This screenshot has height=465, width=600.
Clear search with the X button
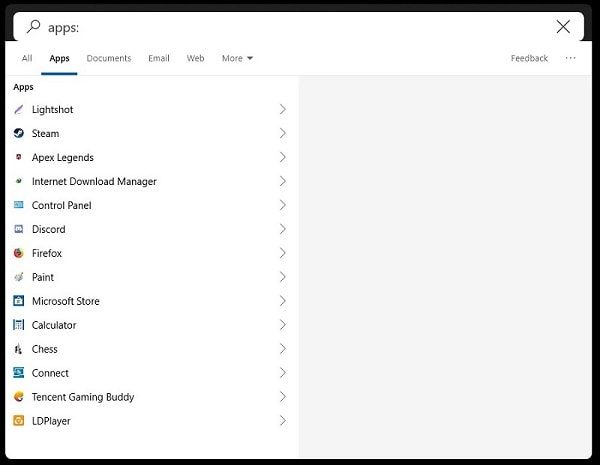(x=563, y=27)
